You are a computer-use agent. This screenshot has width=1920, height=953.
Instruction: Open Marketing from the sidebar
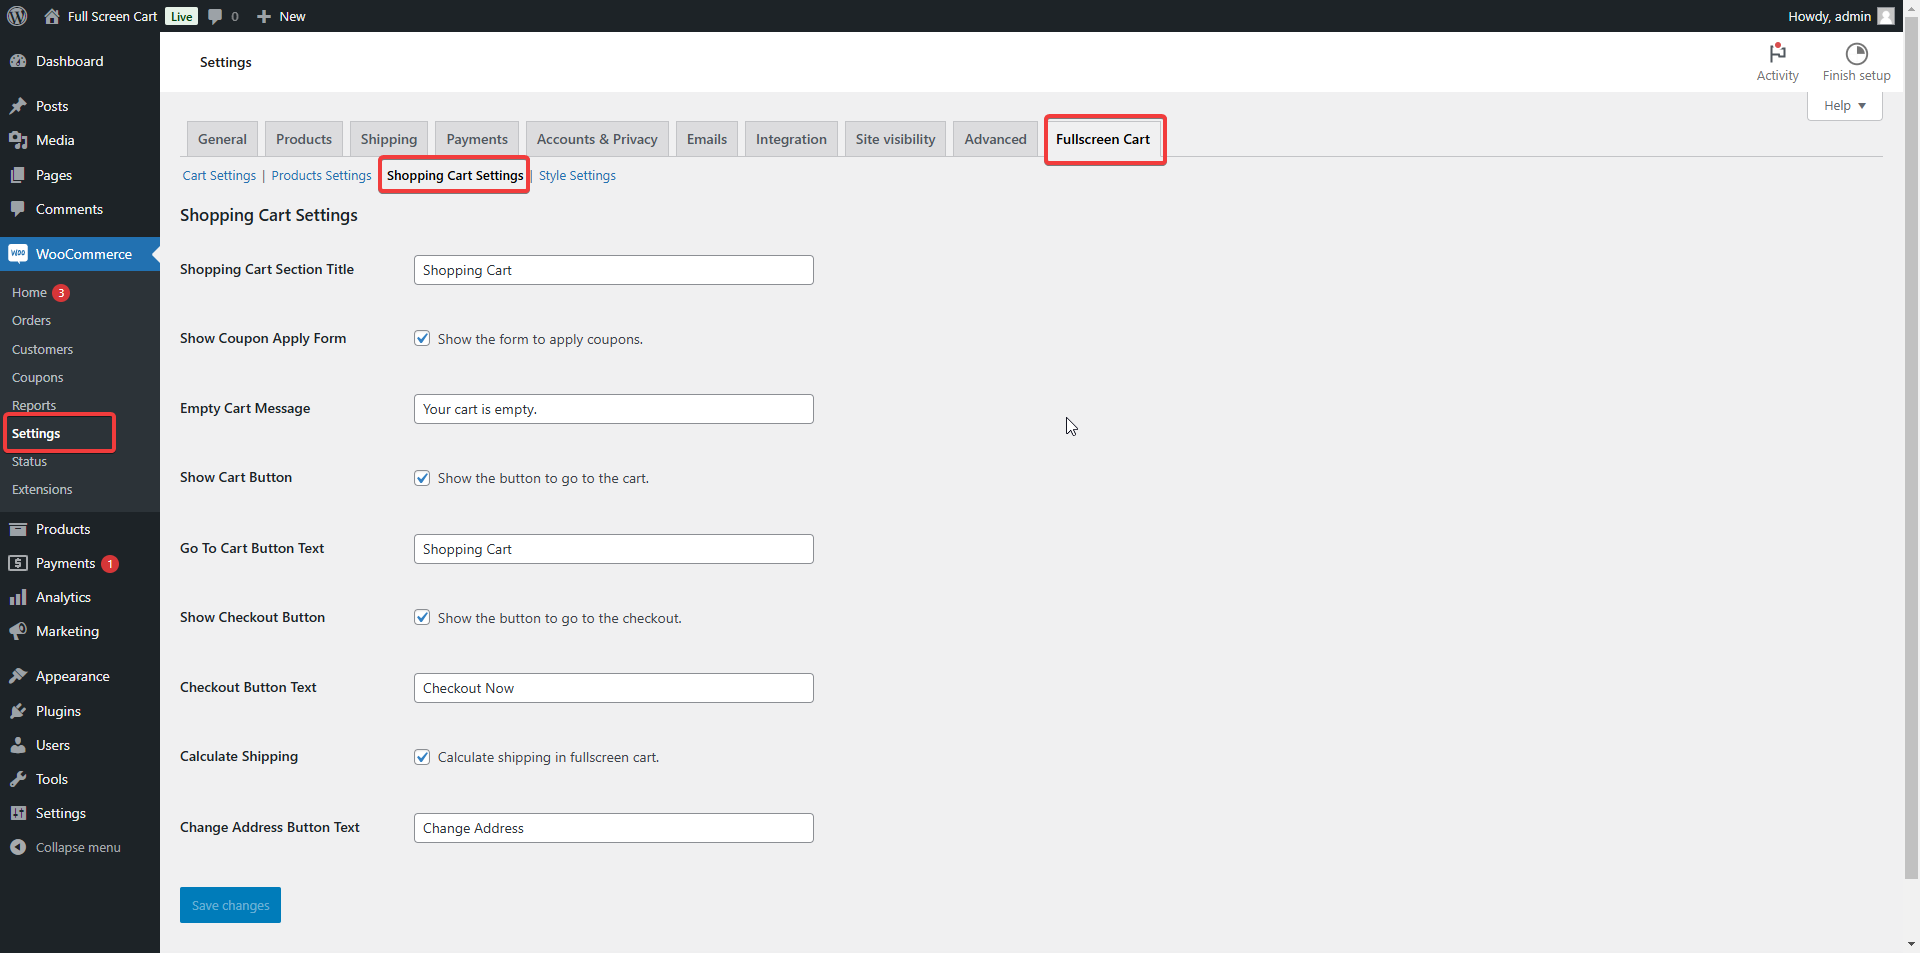point(67,631)
